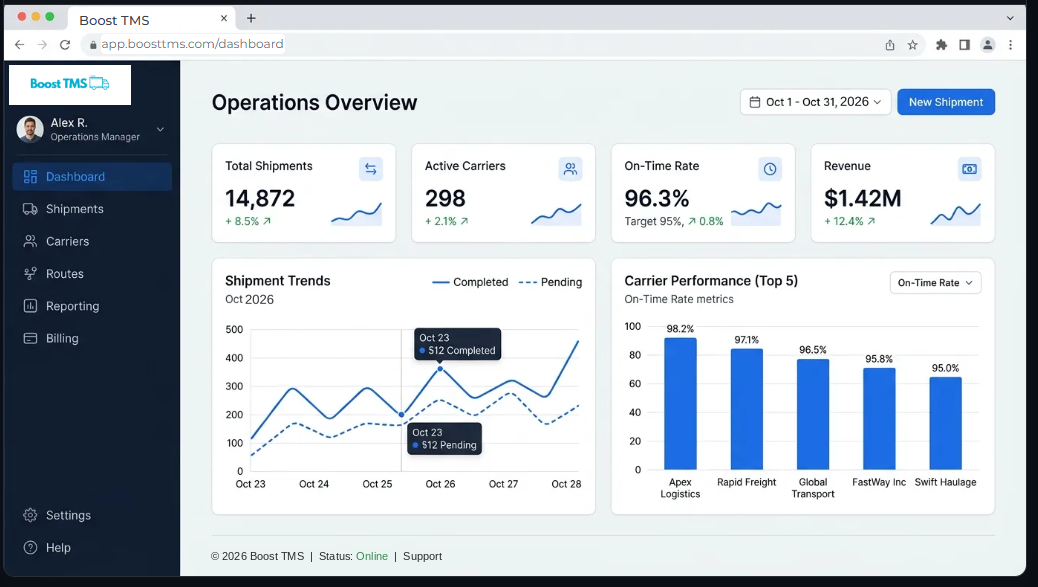Screen dimensions: 1038x587
Task: Go to Shipments in sidebar
Action: (92, 209)
